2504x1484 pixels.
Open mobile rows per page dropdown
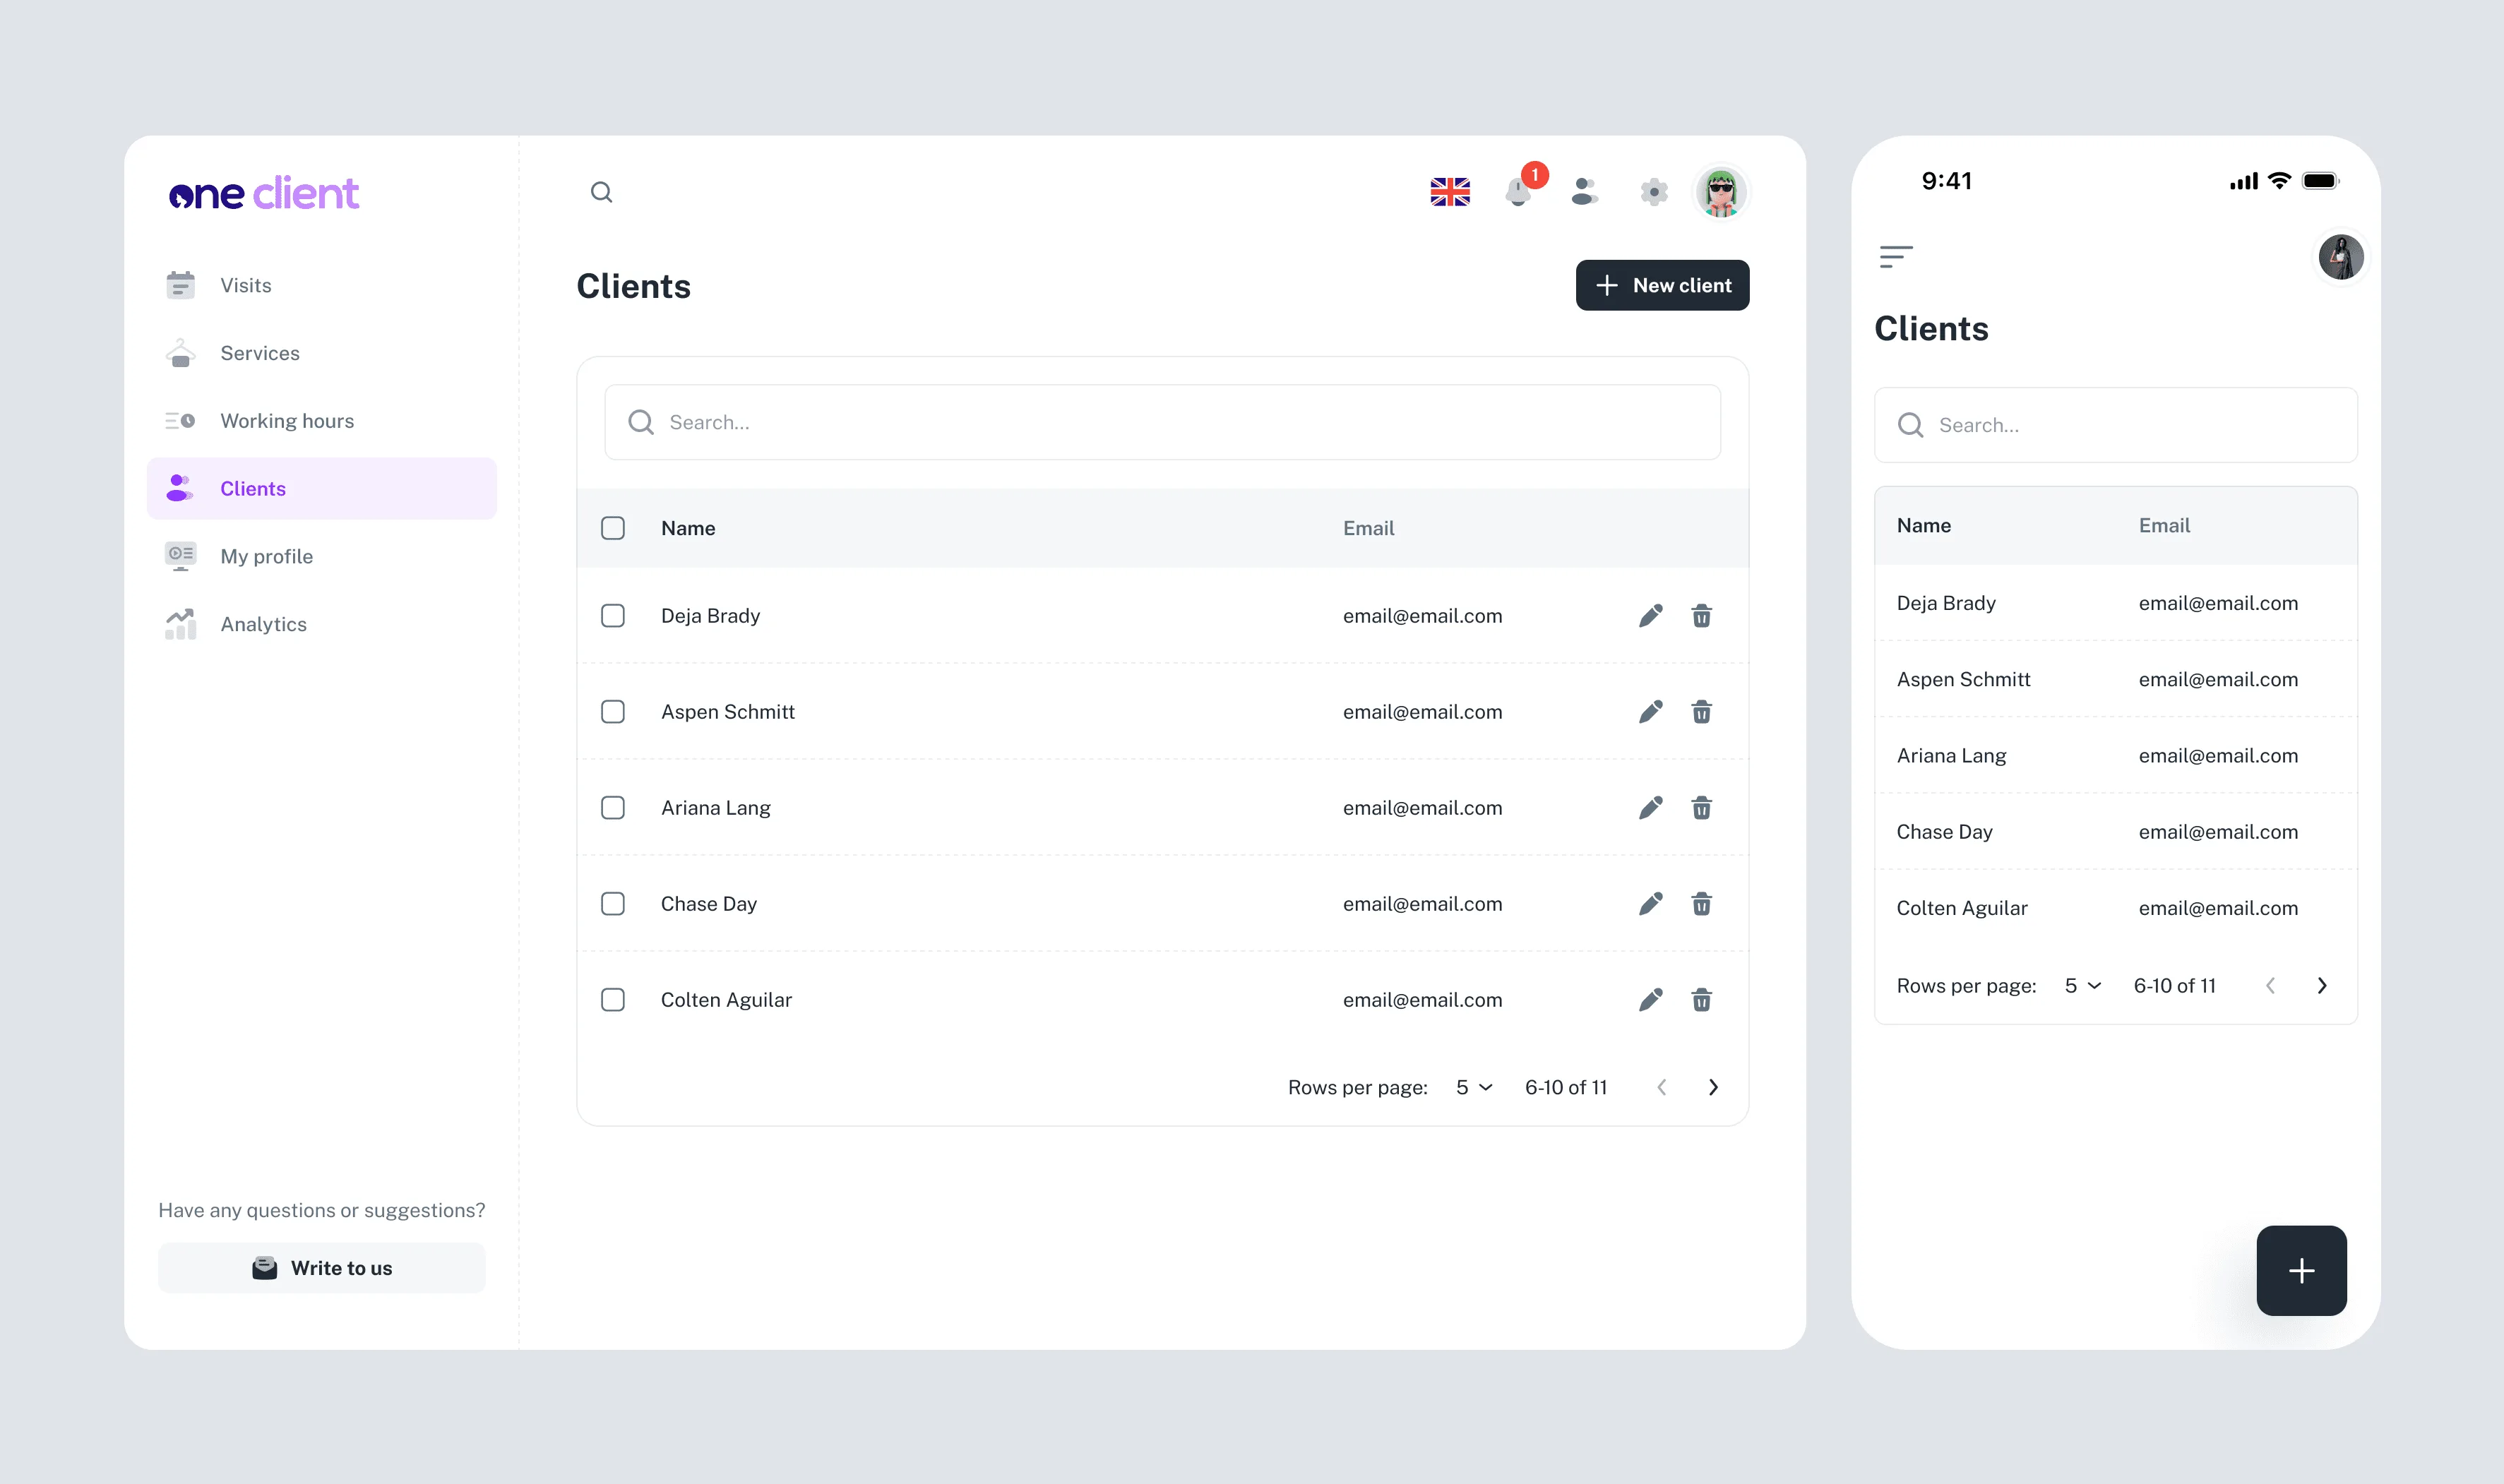point(2083,986)
